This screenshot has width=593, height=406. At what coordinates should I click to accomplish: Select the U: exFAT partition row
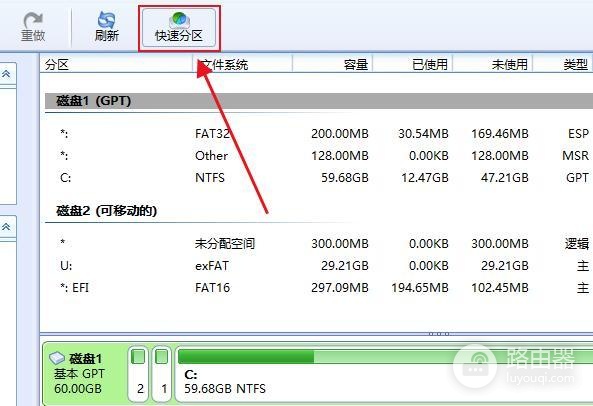point(319,265)
